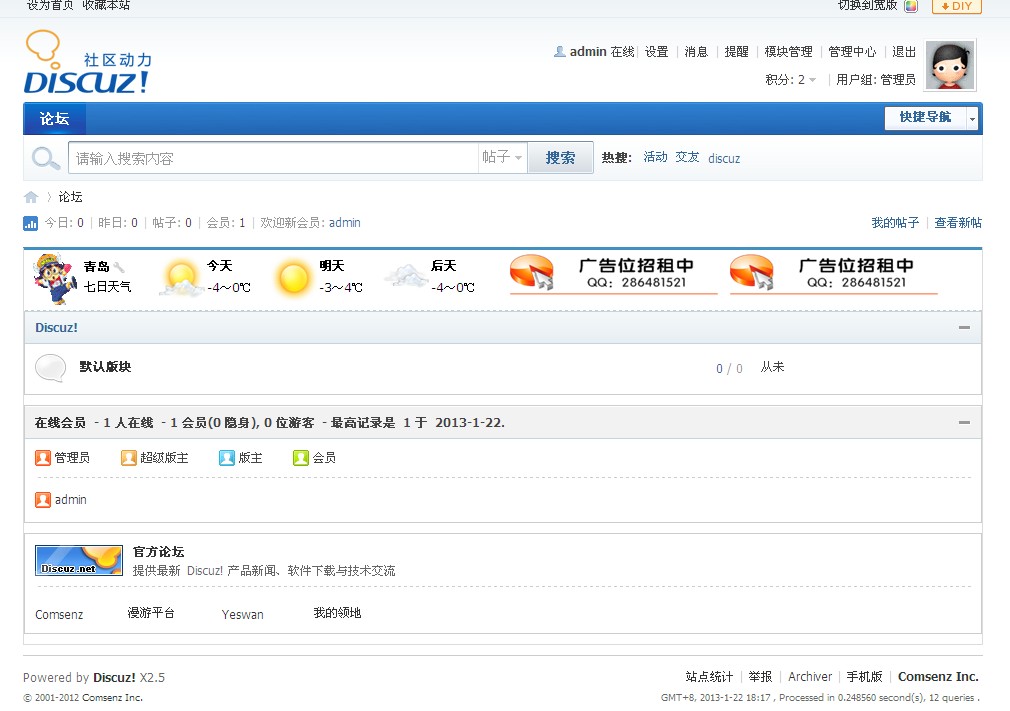
Task: Click the search content input field
Action: tap(273, 158)
